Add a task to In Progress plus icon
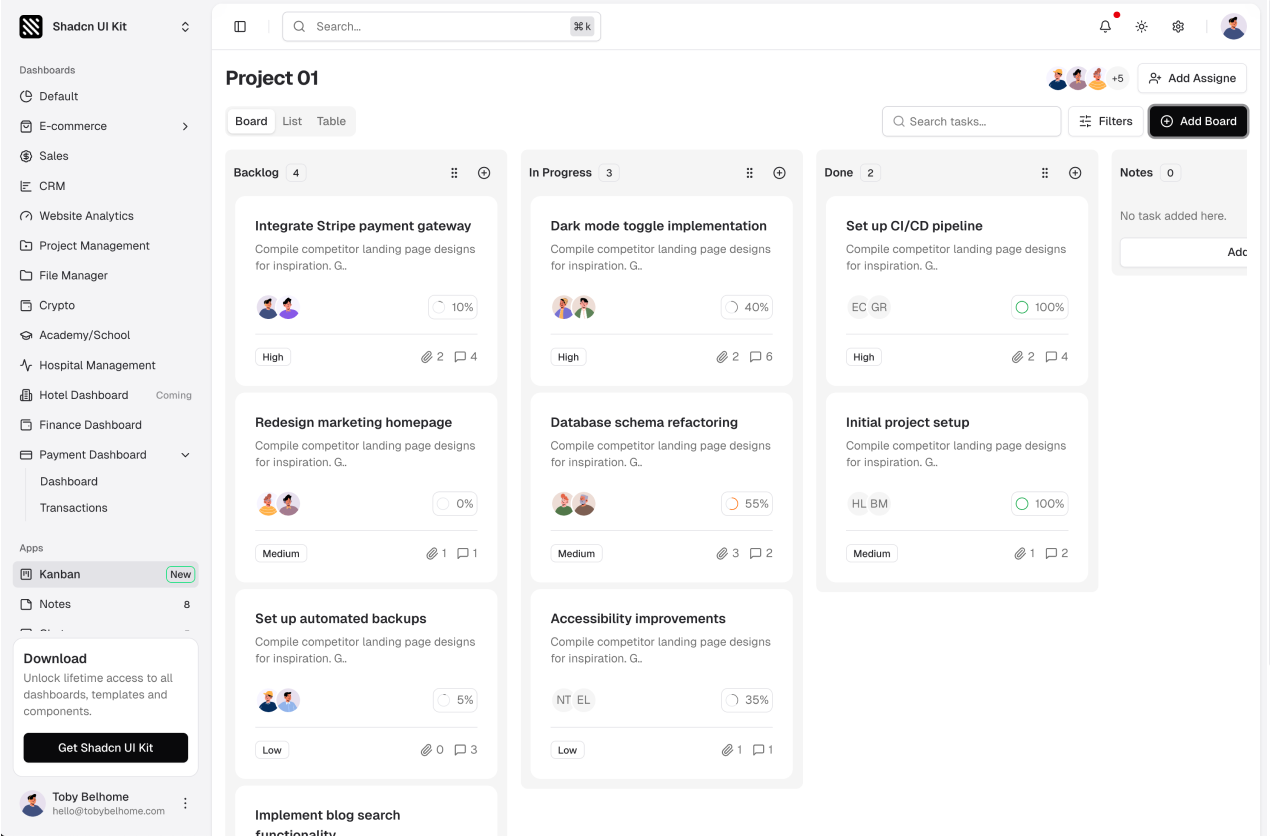1270x836 pixels. tap(779, 173)
